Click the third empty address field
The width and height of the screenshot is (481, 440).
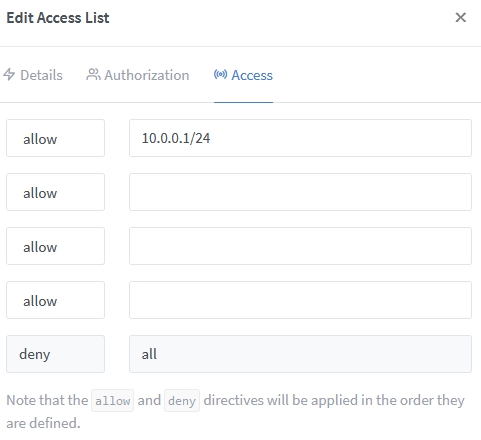click(300, 246)
